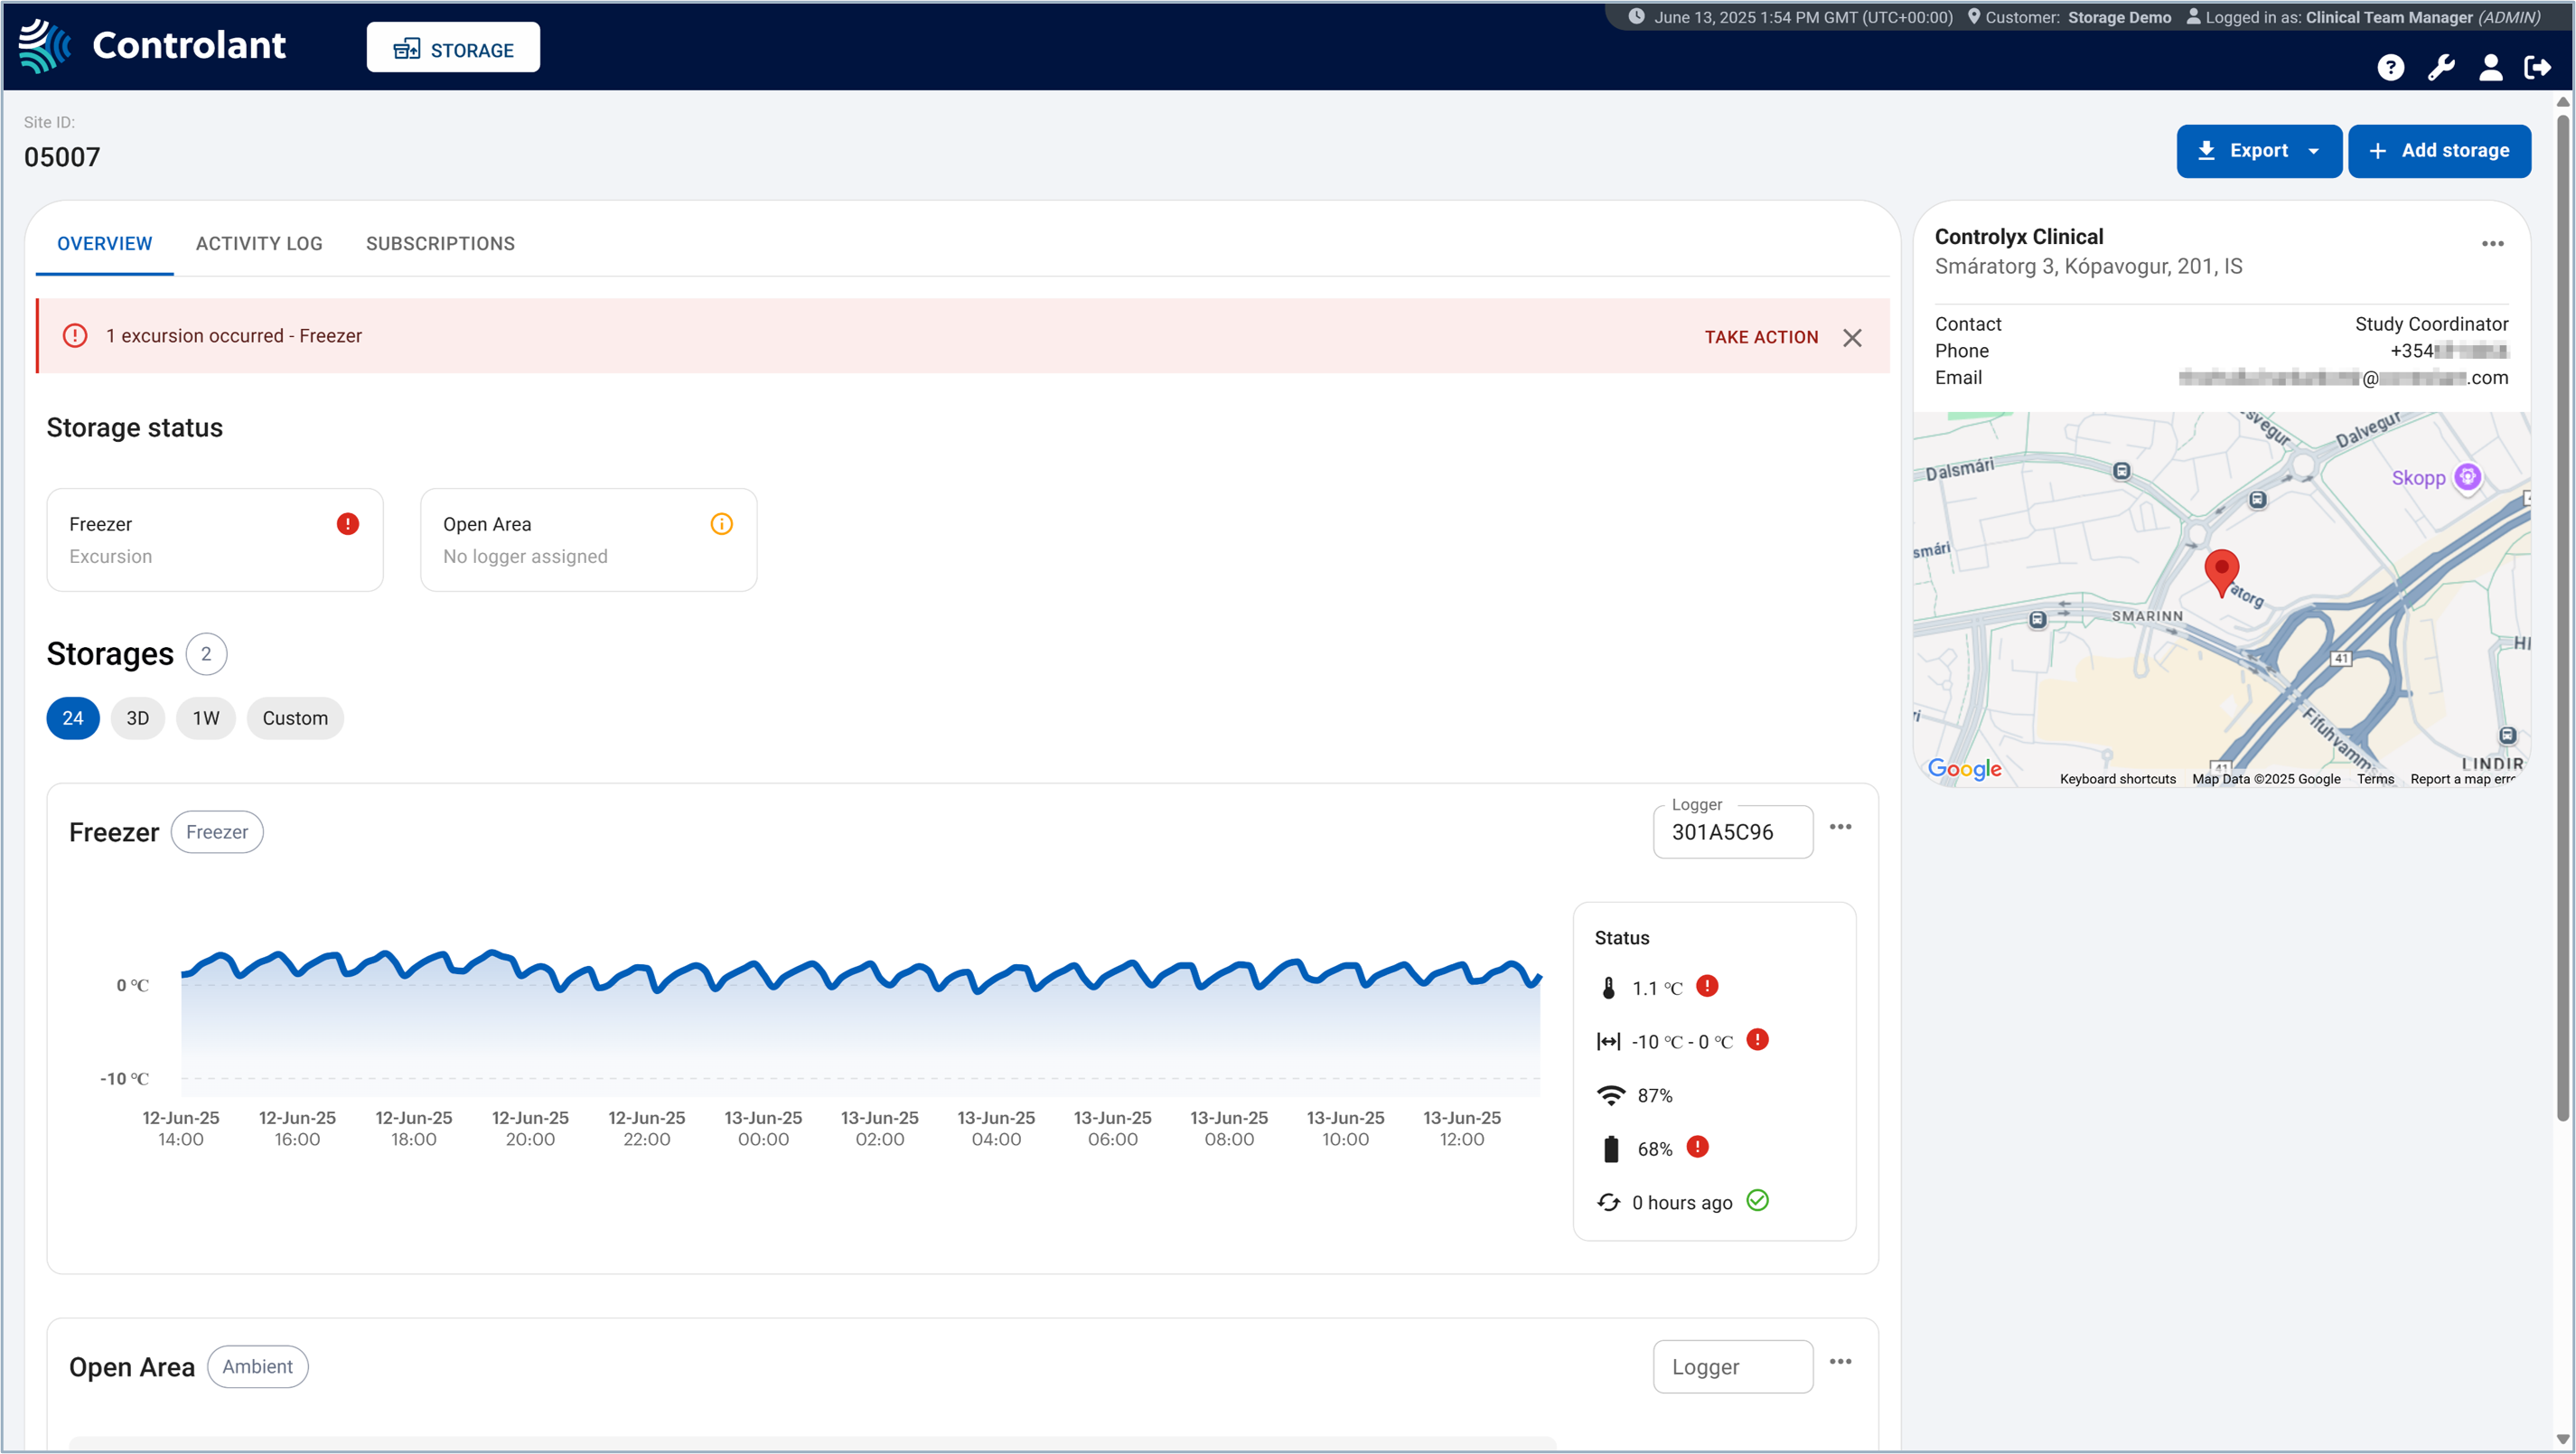Viewport: 2576px width, 1454px height.
Task: Click the logout icon
Action: pyautogui.click(x=2537, y=67)
